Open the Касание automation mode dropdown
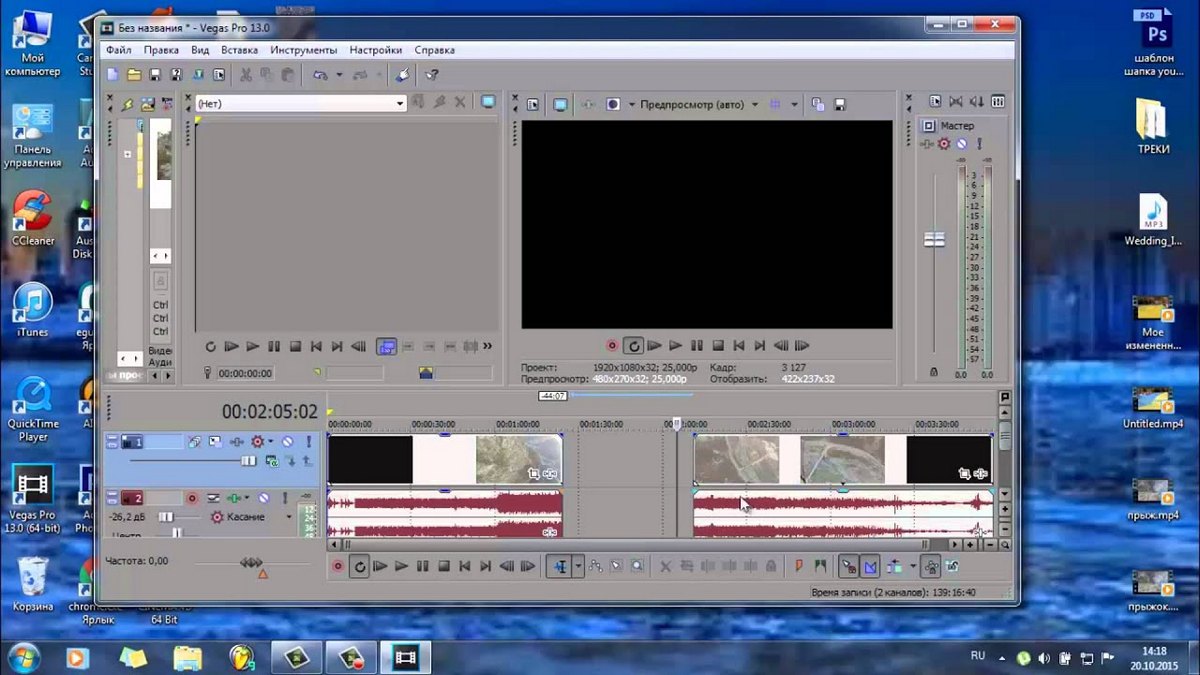Image resolution: width=1200 pixels, height=675 pixels. tap(289, 517)
